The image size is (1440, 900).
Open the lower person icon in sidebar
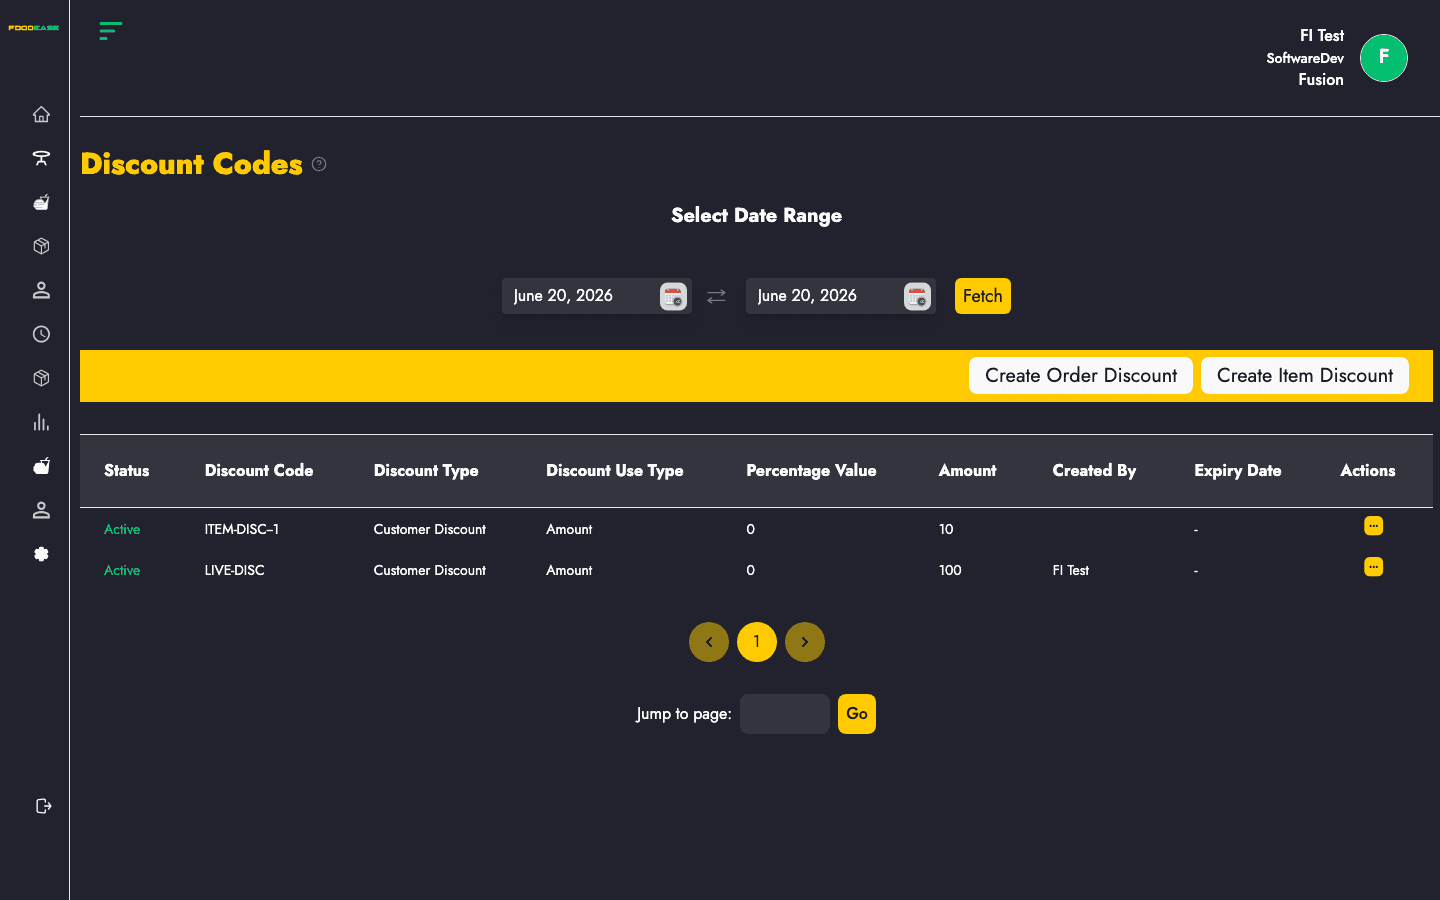tap(41, 510)
